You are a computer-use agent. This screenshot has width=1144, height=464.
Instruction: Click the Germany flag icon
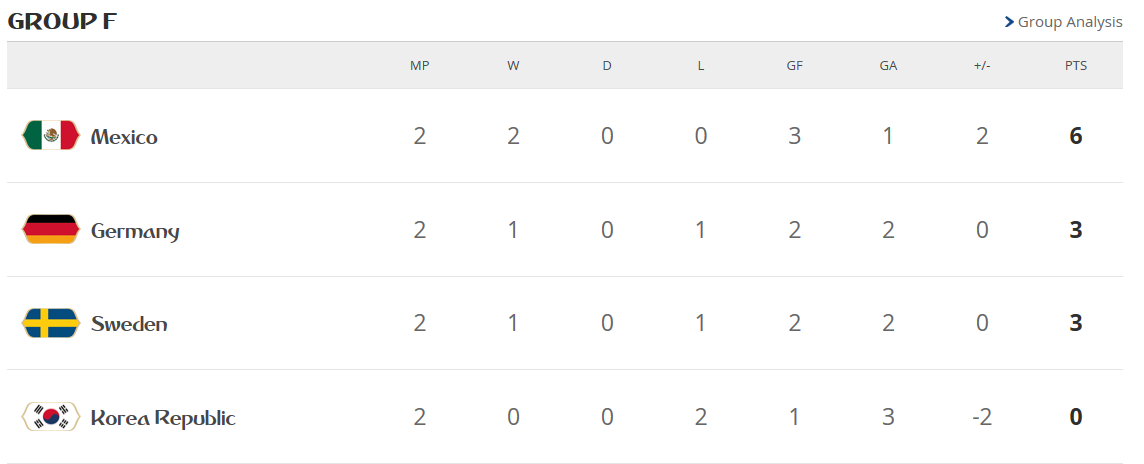(x=50, y=230)
